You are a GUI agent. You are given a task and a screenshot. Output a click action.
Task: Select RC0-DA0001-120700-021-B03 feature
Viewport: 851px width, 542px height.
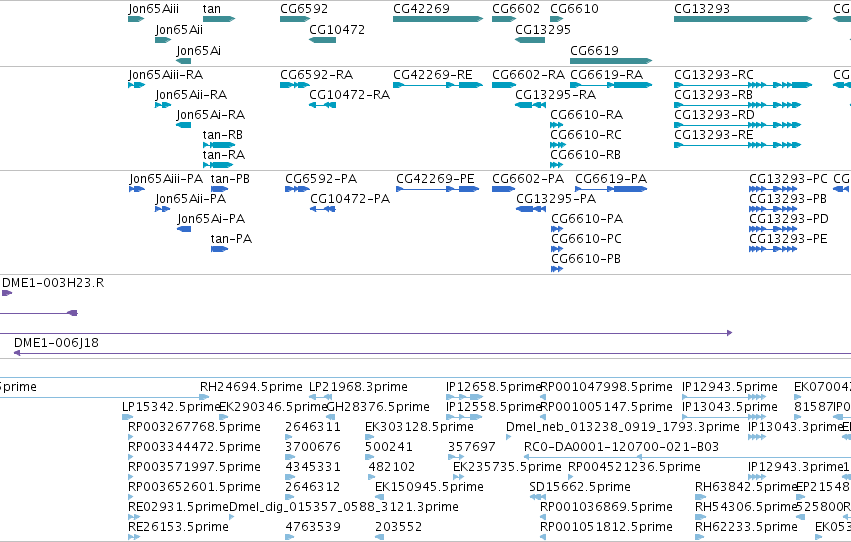tap(687, 458)
